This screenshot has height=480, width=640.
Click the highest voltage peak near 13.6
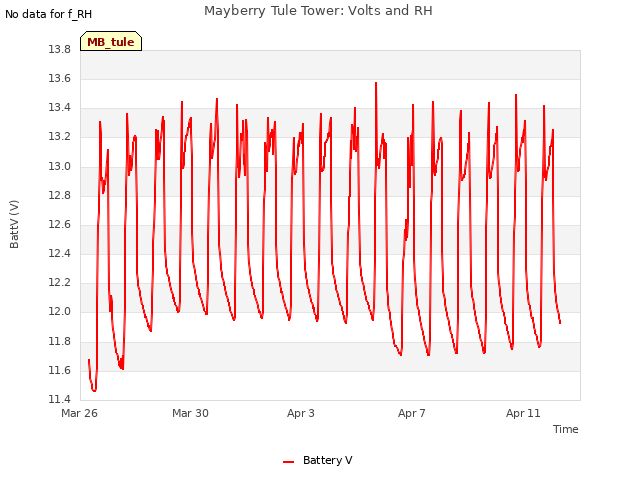tap(376, 83)
